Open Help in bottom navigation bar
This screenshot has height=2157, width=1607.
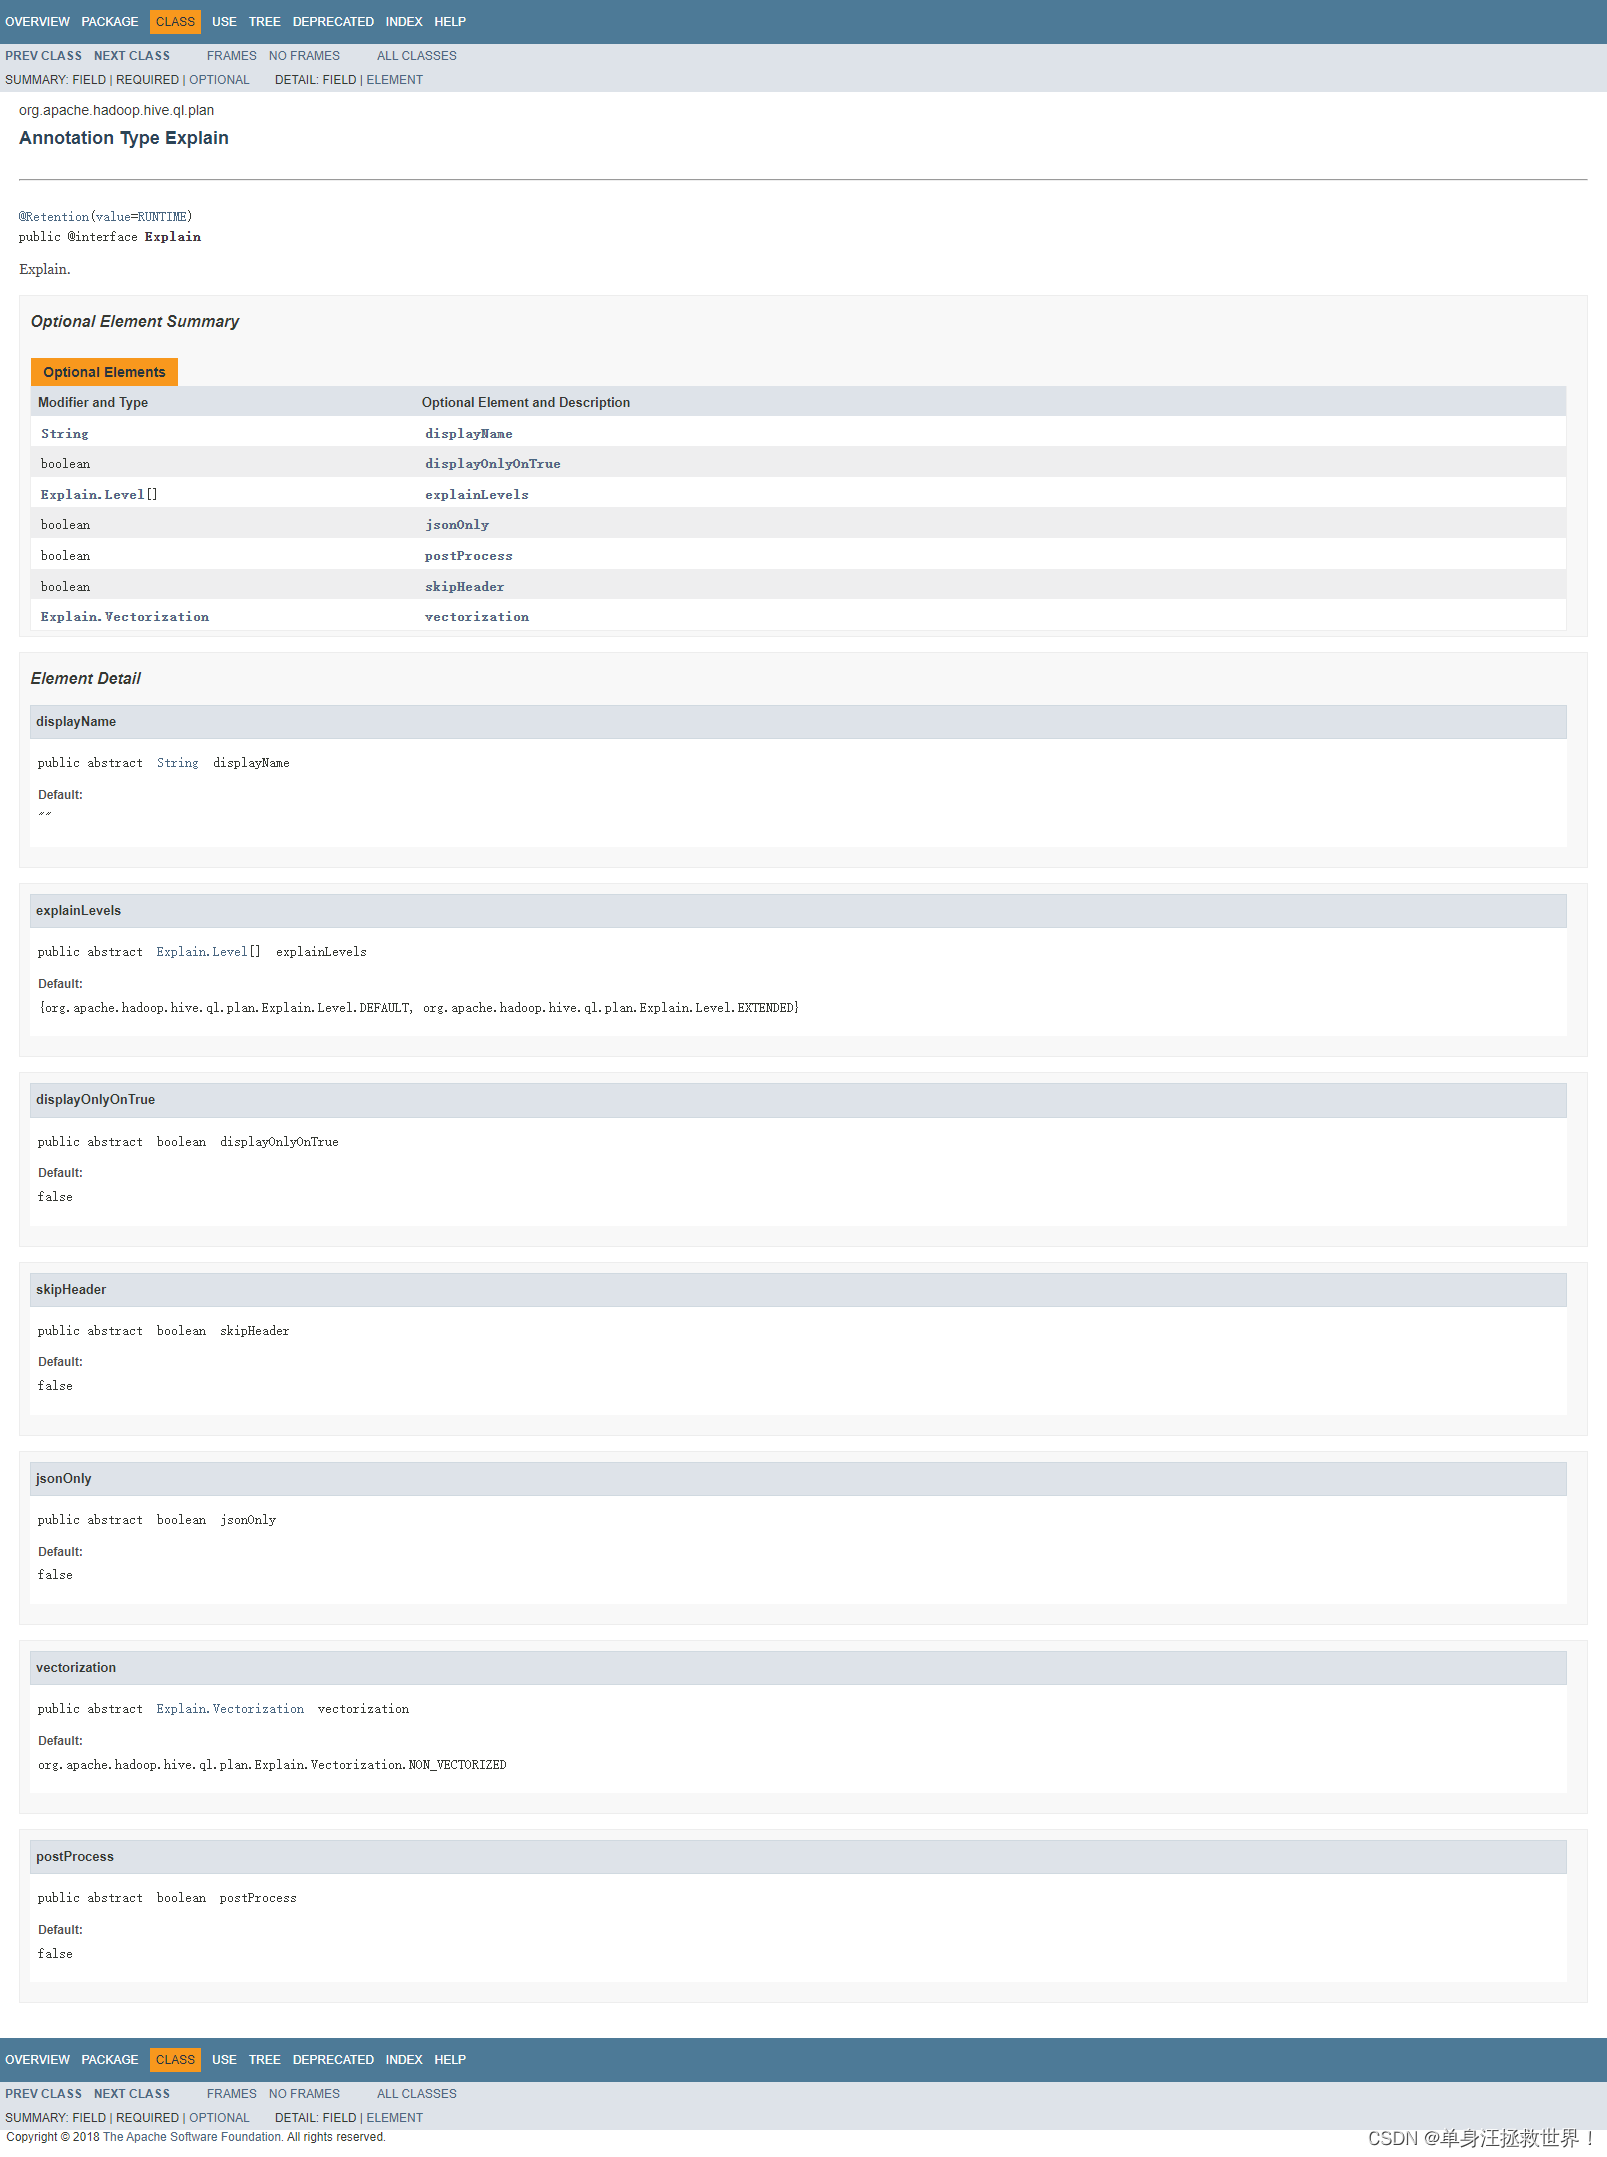point(450,2060)
